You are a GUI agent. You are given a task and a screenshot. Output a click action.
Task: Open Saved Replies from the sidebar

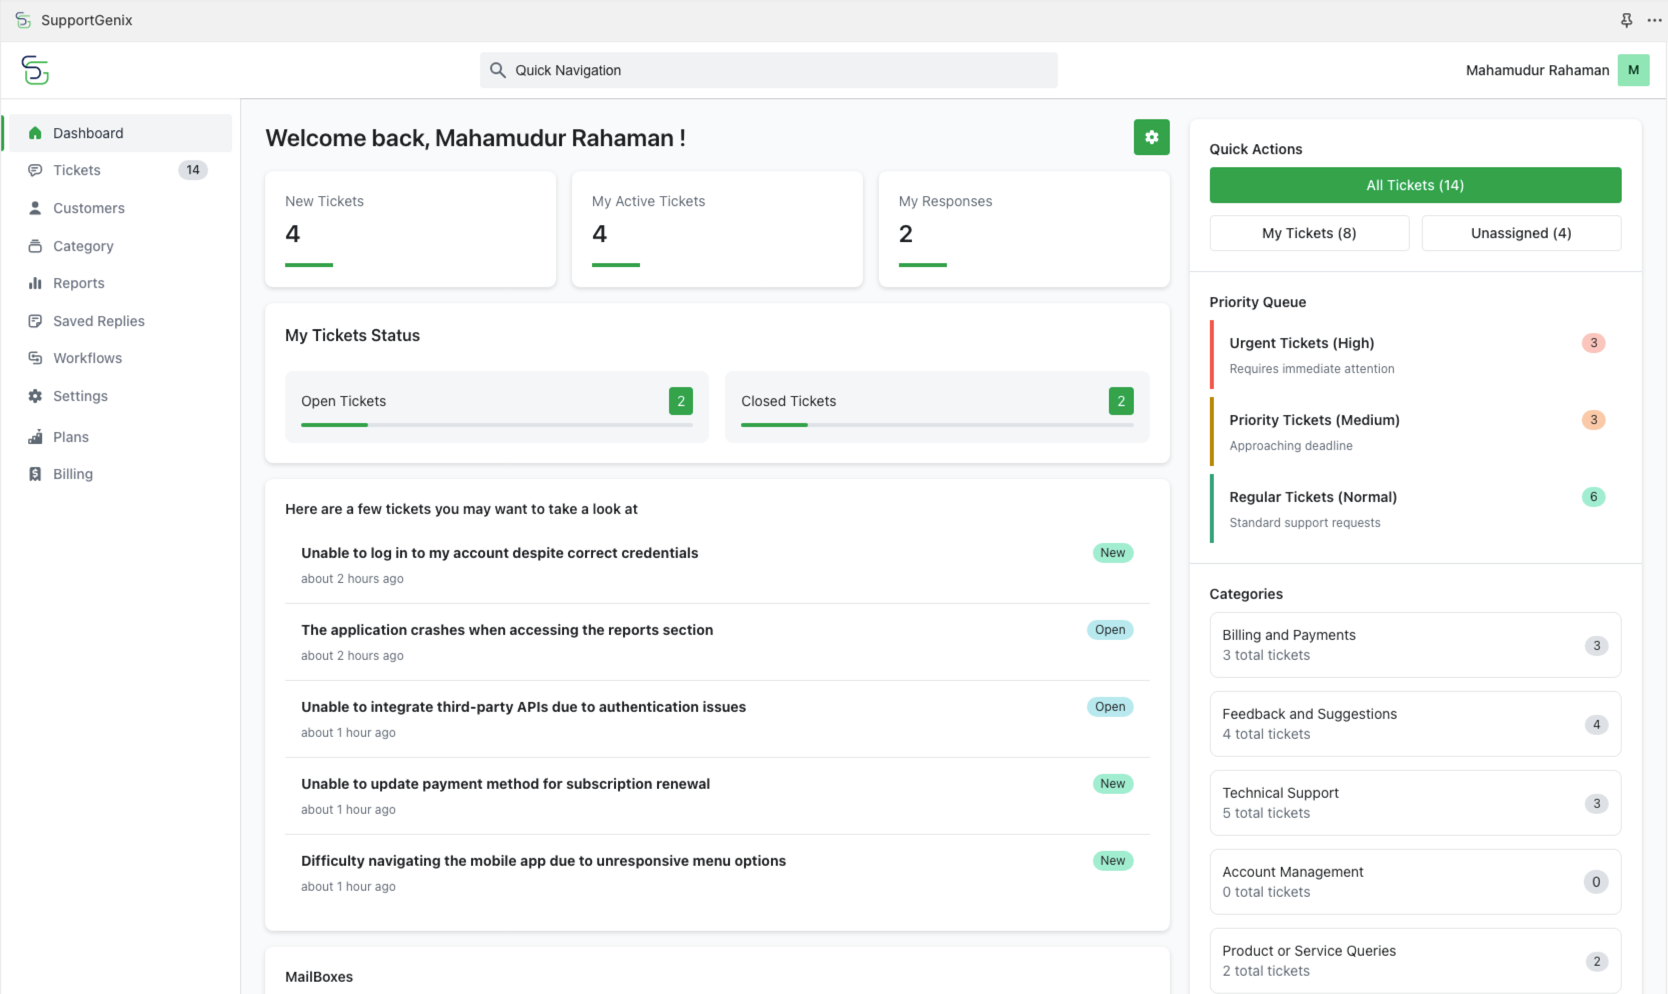[x=98, y=321]
